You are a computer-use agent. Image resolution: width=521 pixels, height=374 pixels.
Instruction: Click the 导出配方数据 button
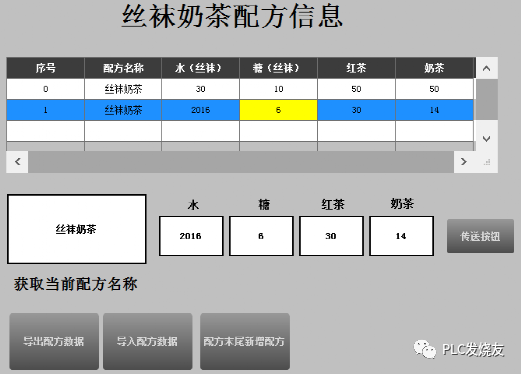tap(54, 341)
